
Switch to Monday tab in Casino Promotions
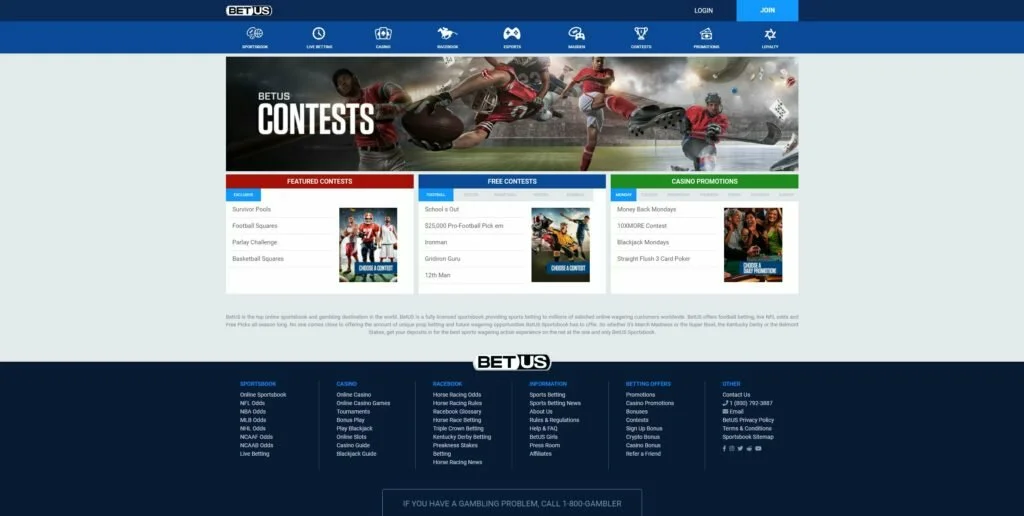[x=623, y=194]
